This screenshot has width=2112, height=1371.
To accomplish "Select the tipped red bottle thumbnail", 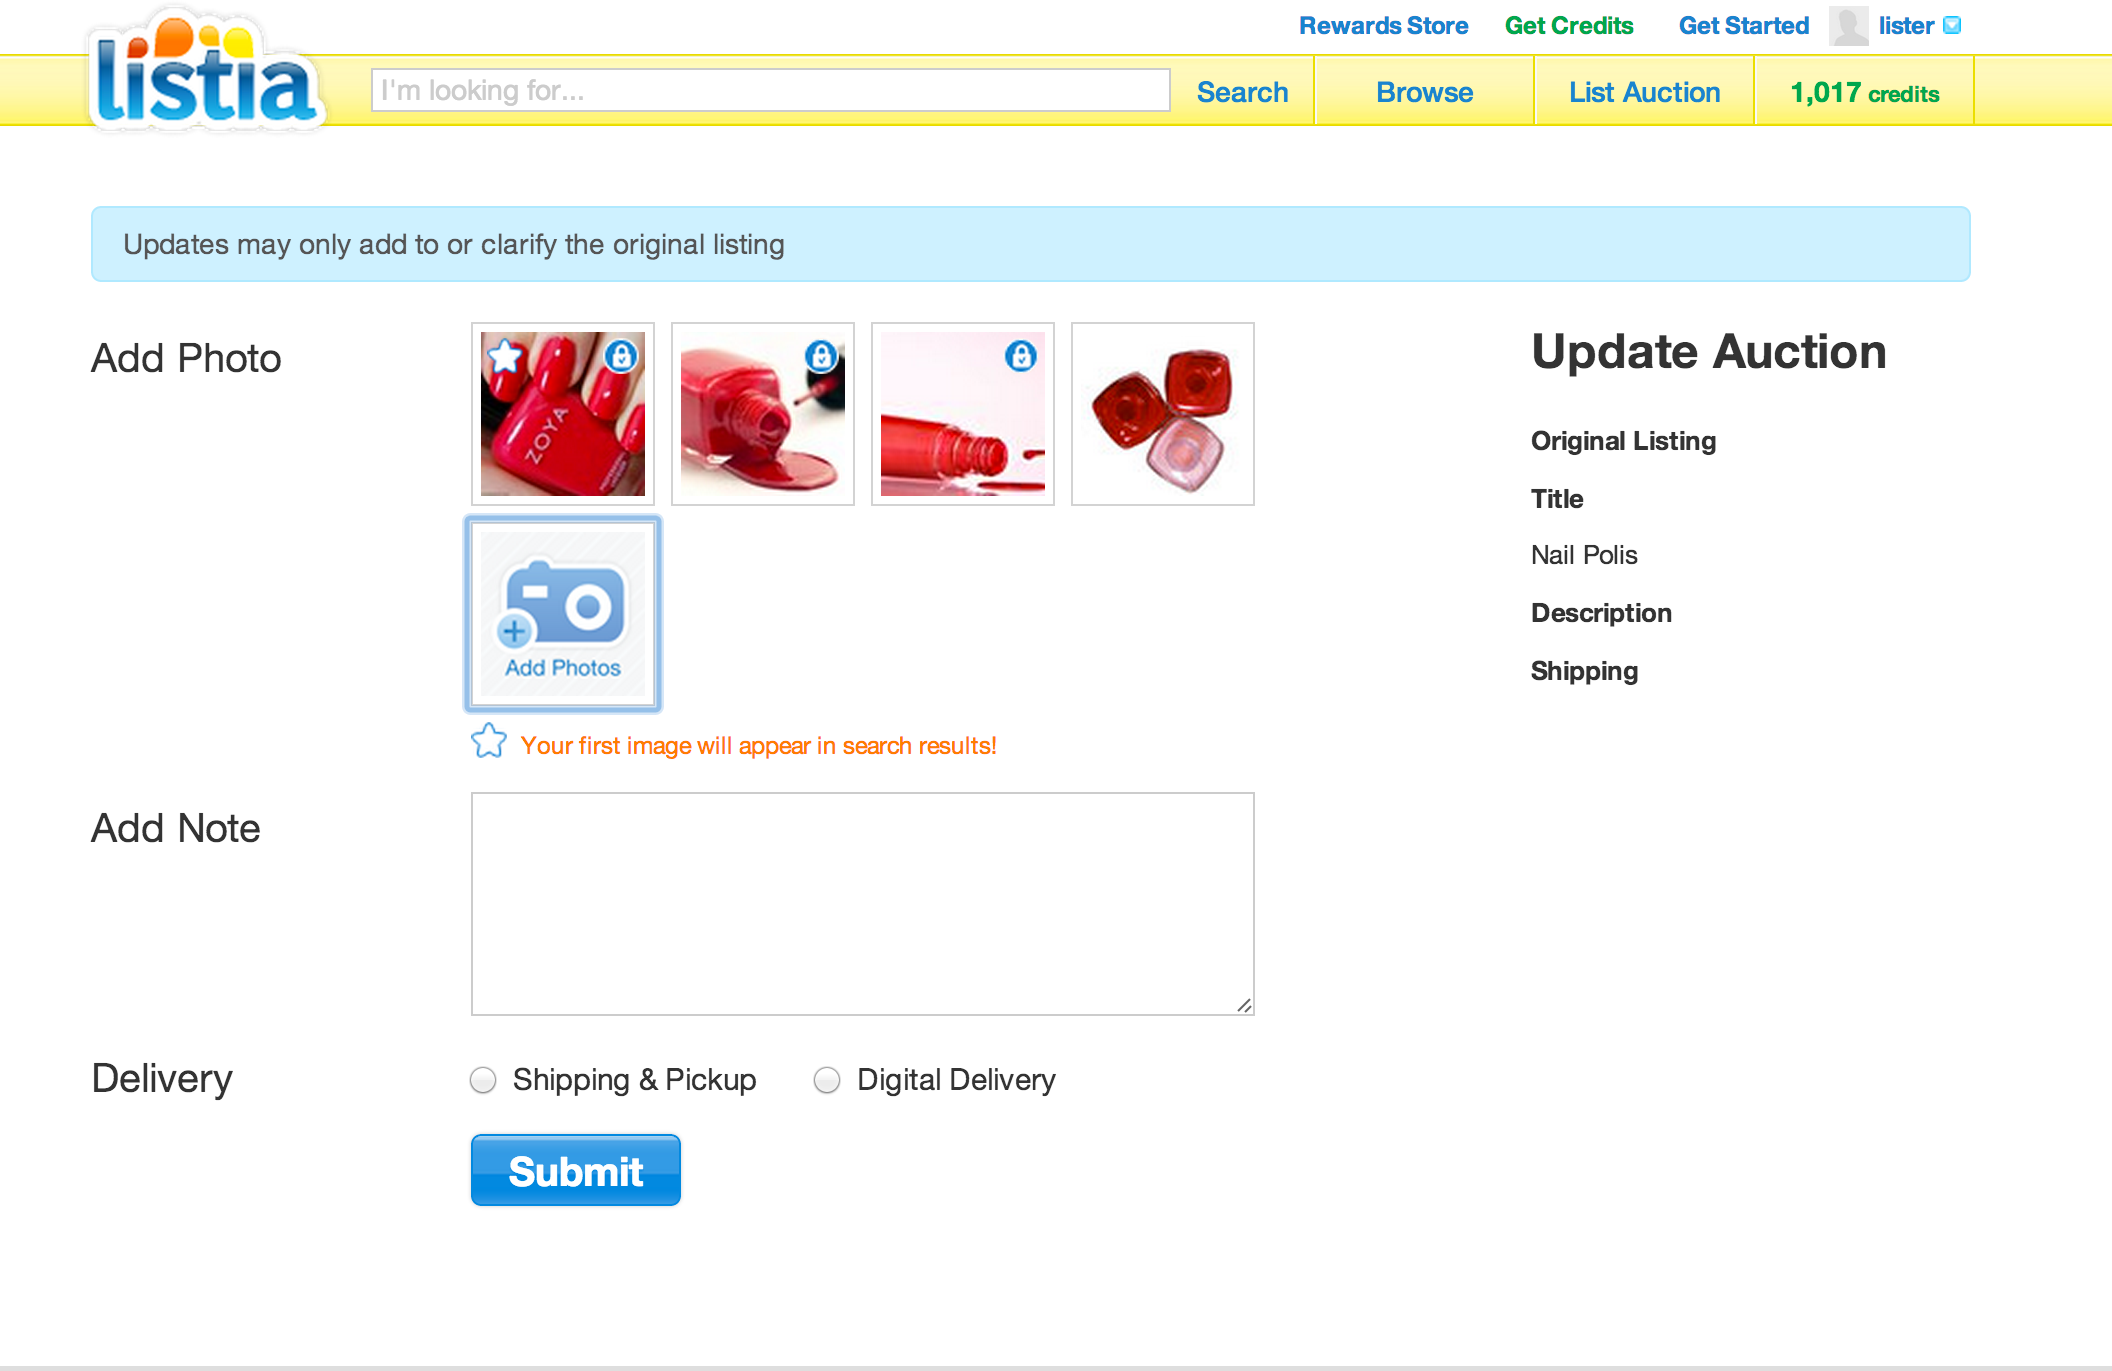I will [963, 414].
